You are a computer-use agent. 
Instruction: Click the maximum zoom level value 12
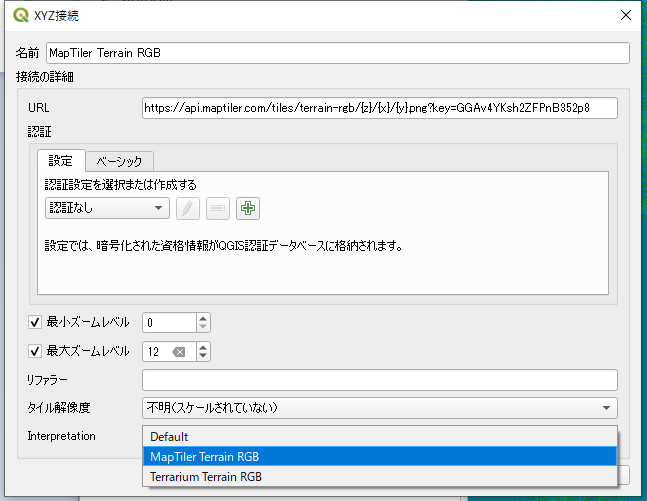click(x=153, y=352)
